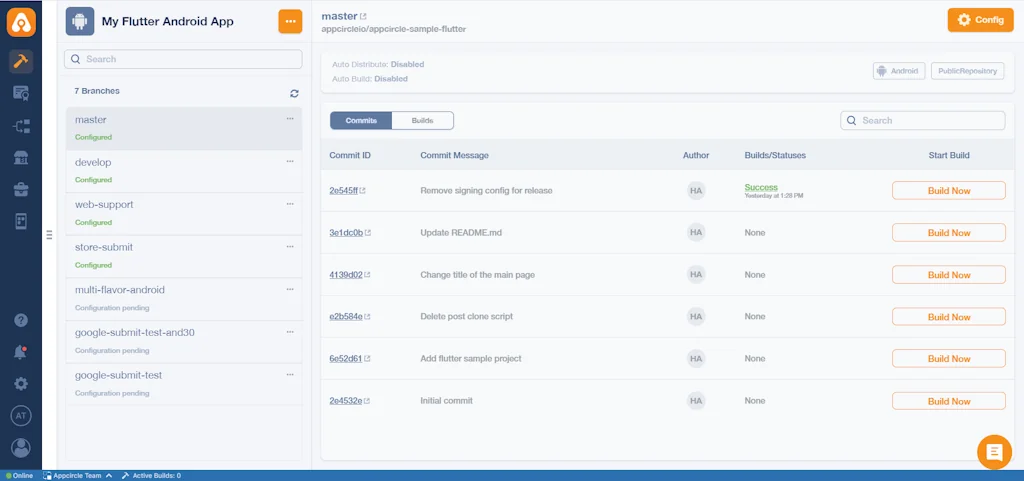Image resolution: width=1024 pixels, height=481 pixels.
Task: Open the Success build status link
Action: [761, 187]
